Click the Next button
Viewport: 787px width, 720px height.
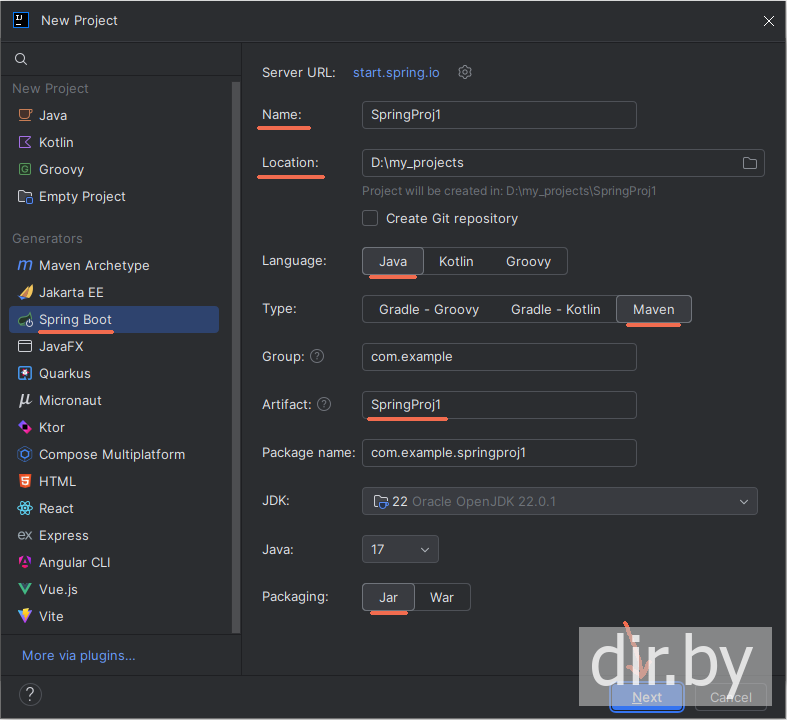click(646, 697)
